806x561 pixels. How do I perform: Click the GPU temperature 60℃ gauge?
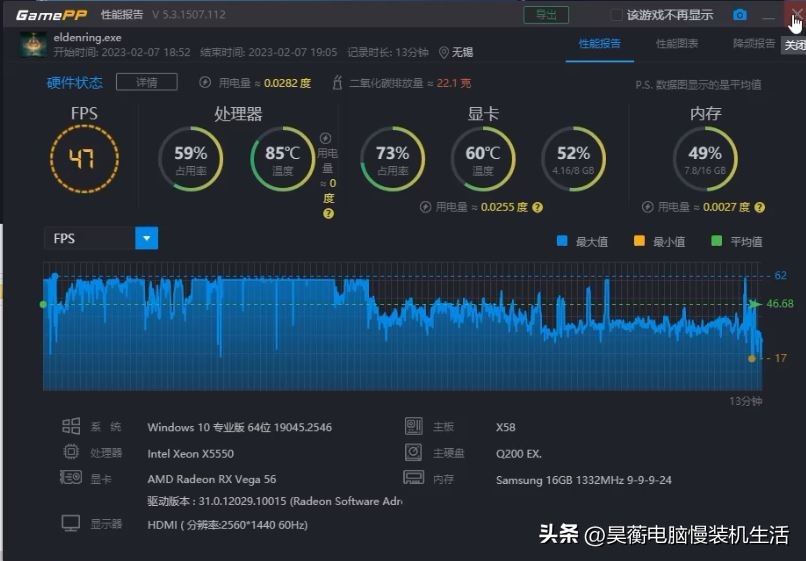483,159
